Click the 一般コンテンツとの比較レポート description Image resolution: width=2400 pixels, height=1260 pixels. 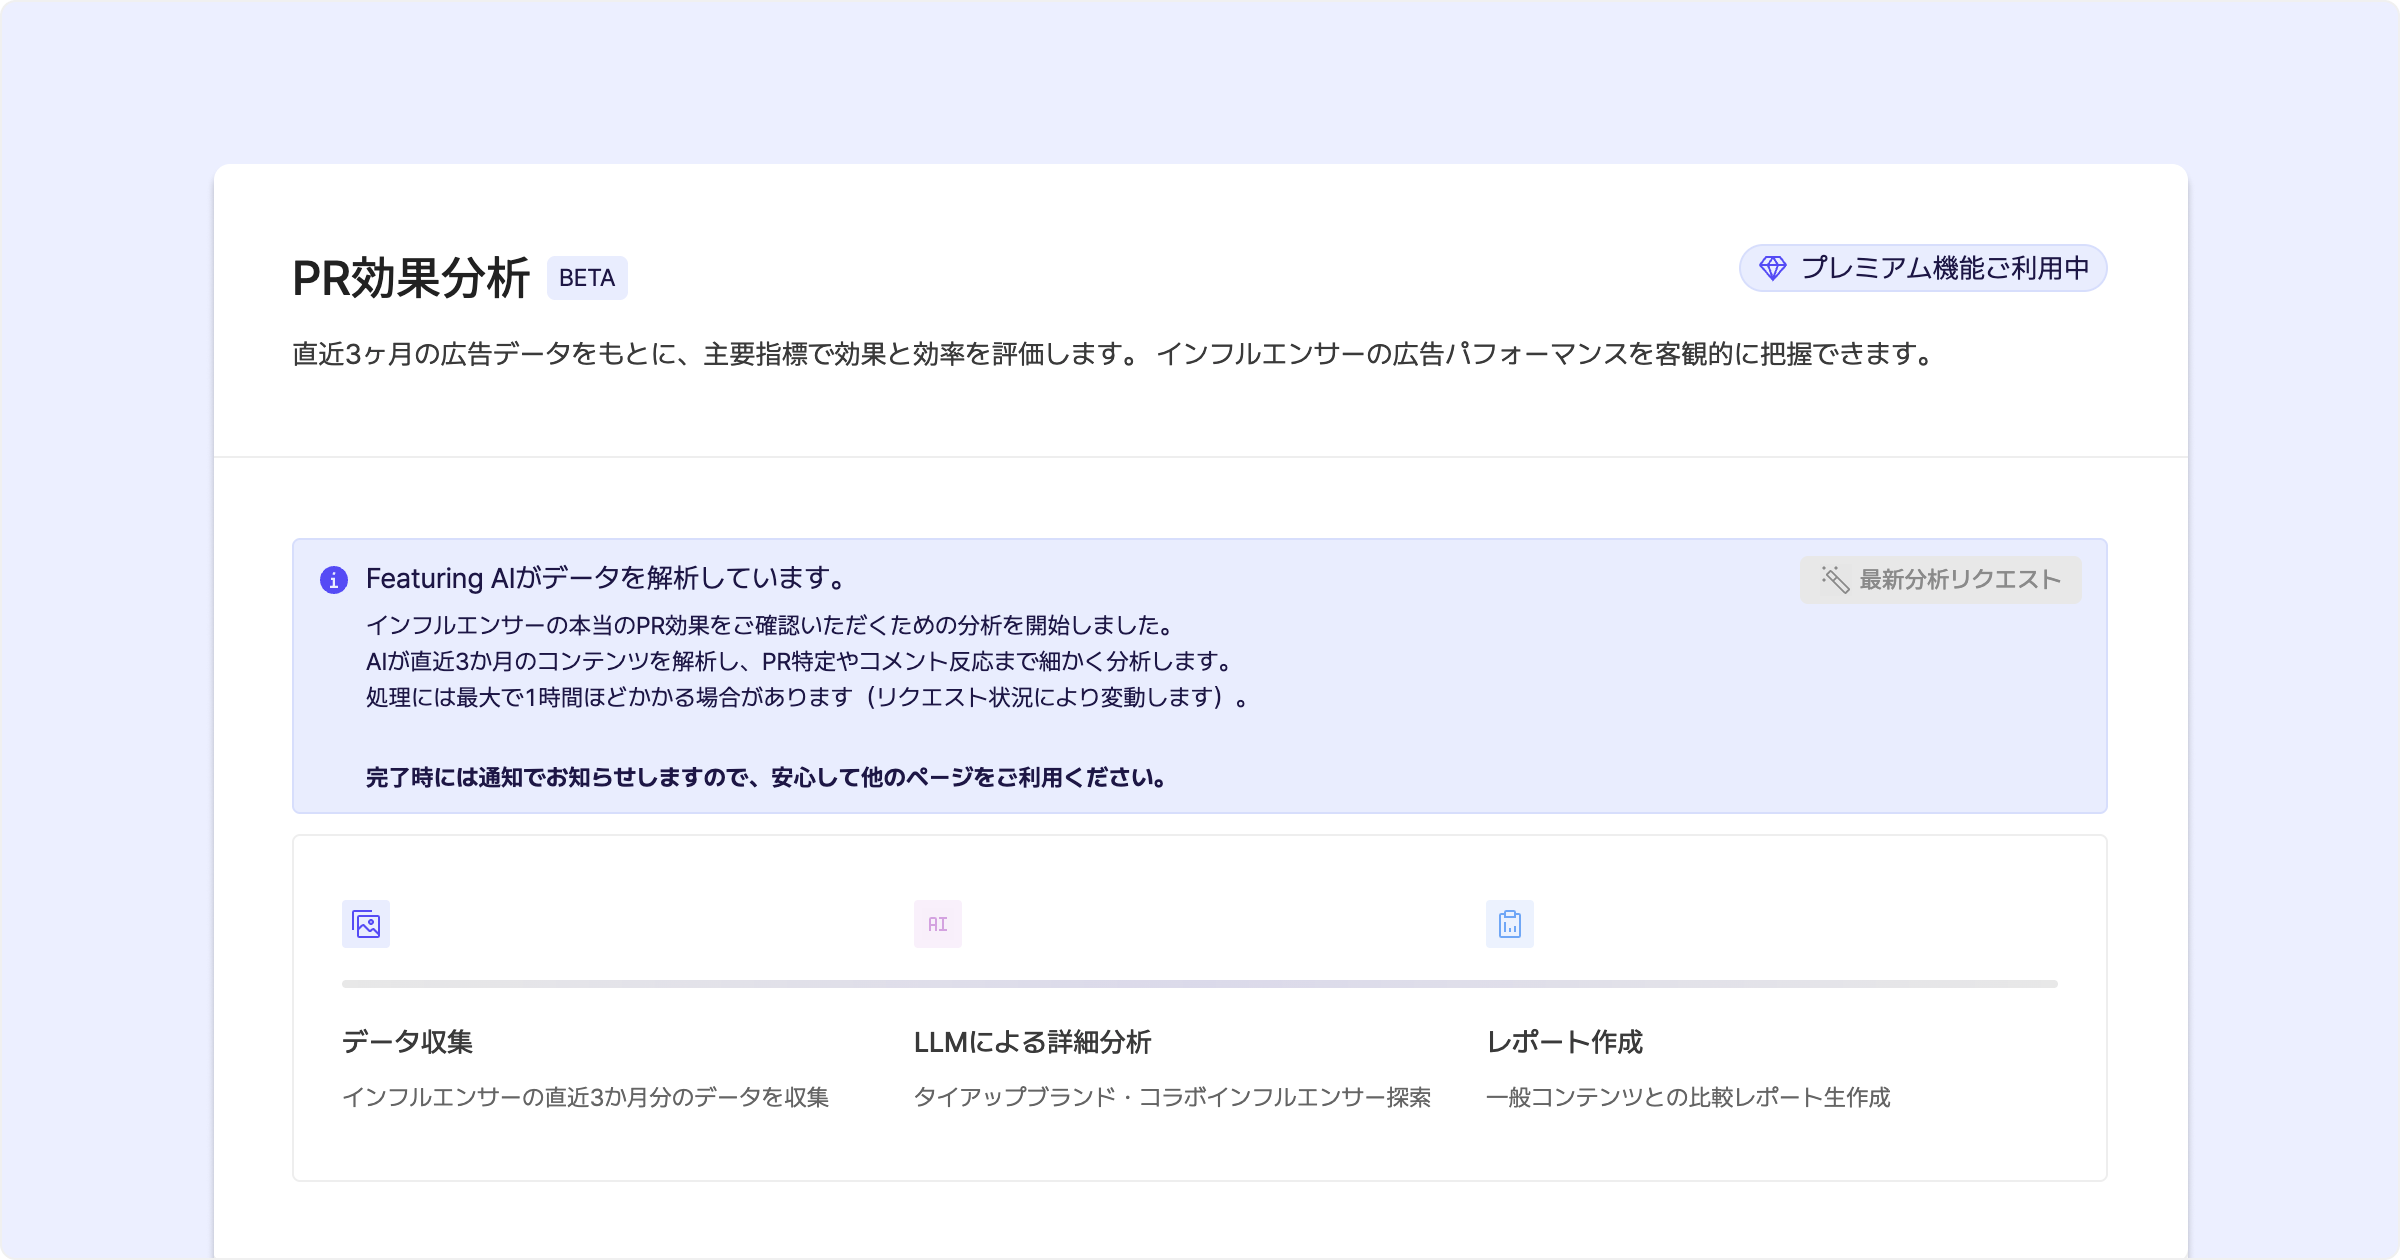pyautogui.click(x=1688, y=1097)
